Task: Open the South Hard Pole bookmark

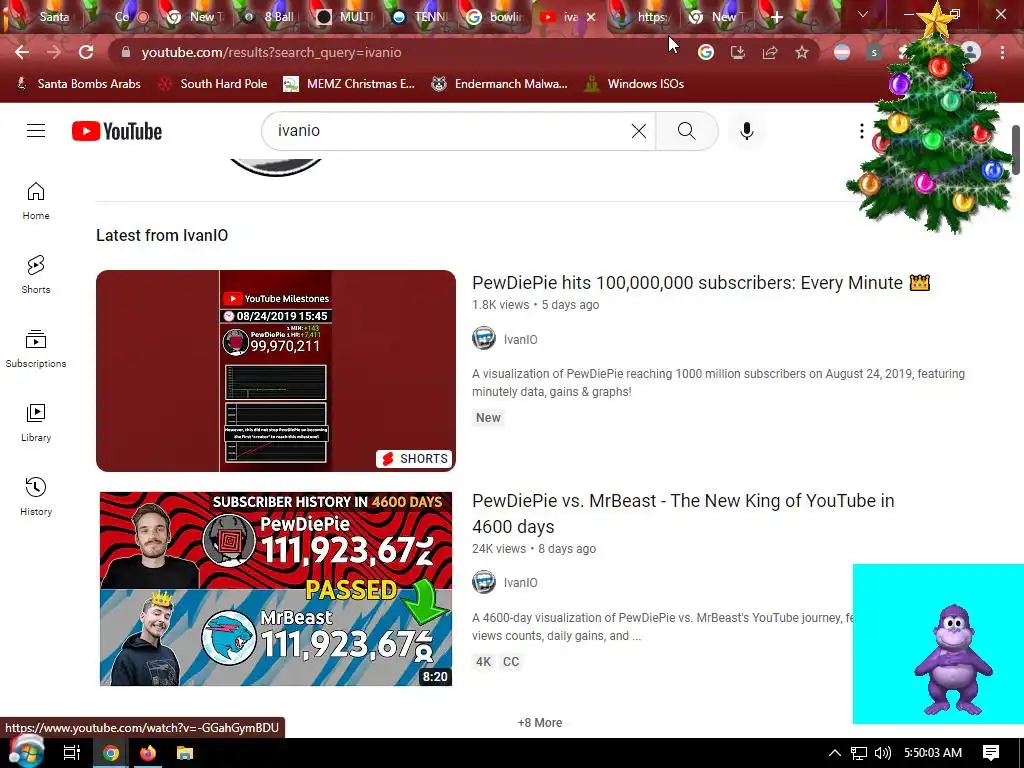Action: tap(213, 84)
